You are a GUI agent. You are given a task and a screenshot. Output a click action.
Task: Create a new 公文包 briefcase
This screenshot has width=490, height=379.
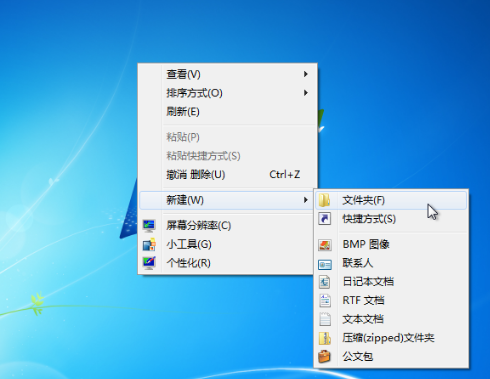click(391, 356)
